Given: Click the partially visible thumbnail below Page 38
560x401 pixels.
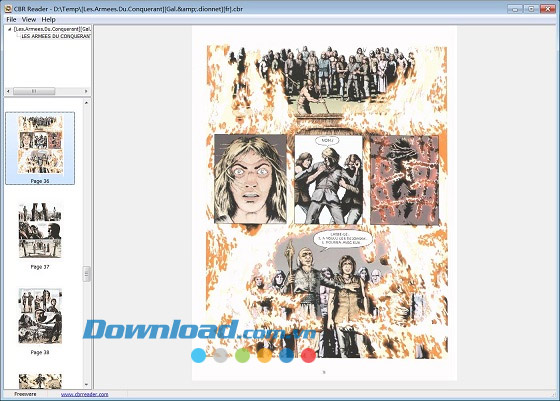Looking at the screenshot, I should tap(40, 381).
